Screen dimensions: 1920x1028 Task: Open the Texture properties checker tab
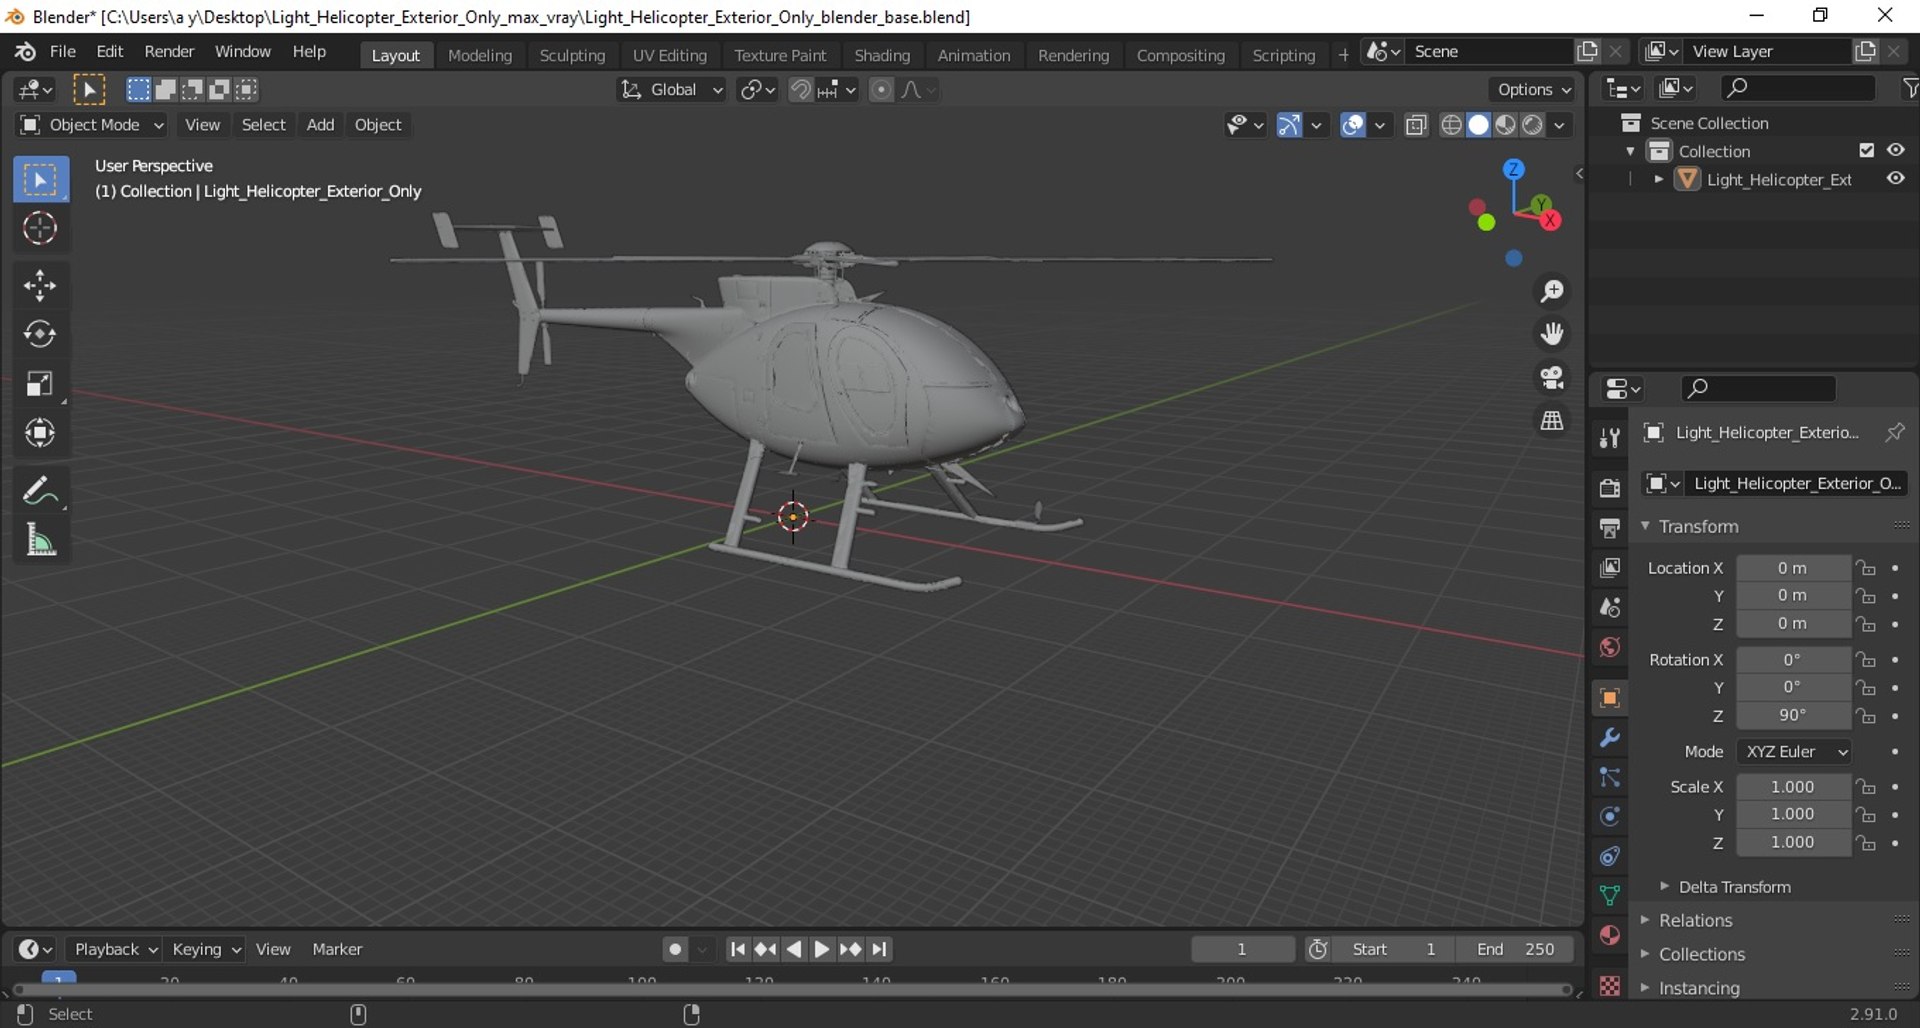point(1609,986)
